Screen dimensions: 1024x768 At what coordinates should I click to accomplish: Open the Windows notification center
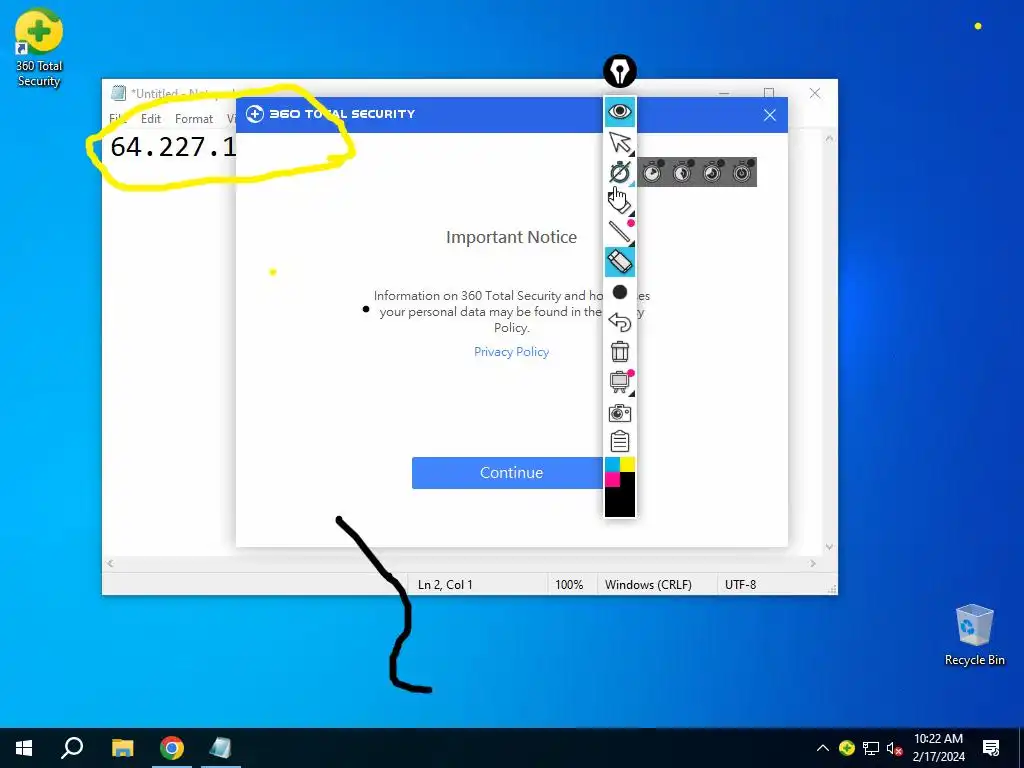click(x=991, y=748)
